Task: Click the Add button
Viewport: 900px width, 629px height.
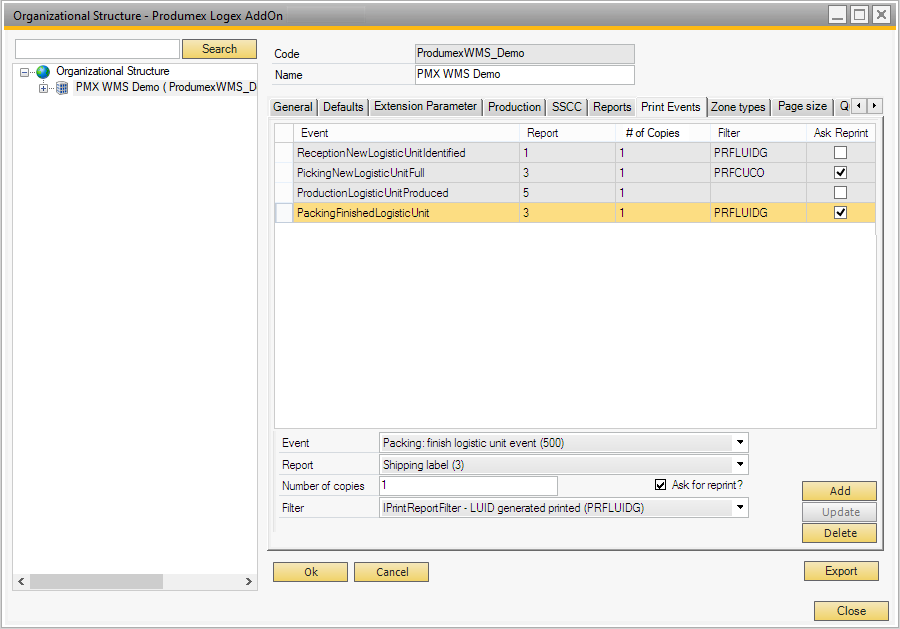Action: pyautogui.click(x=839, y=491)
